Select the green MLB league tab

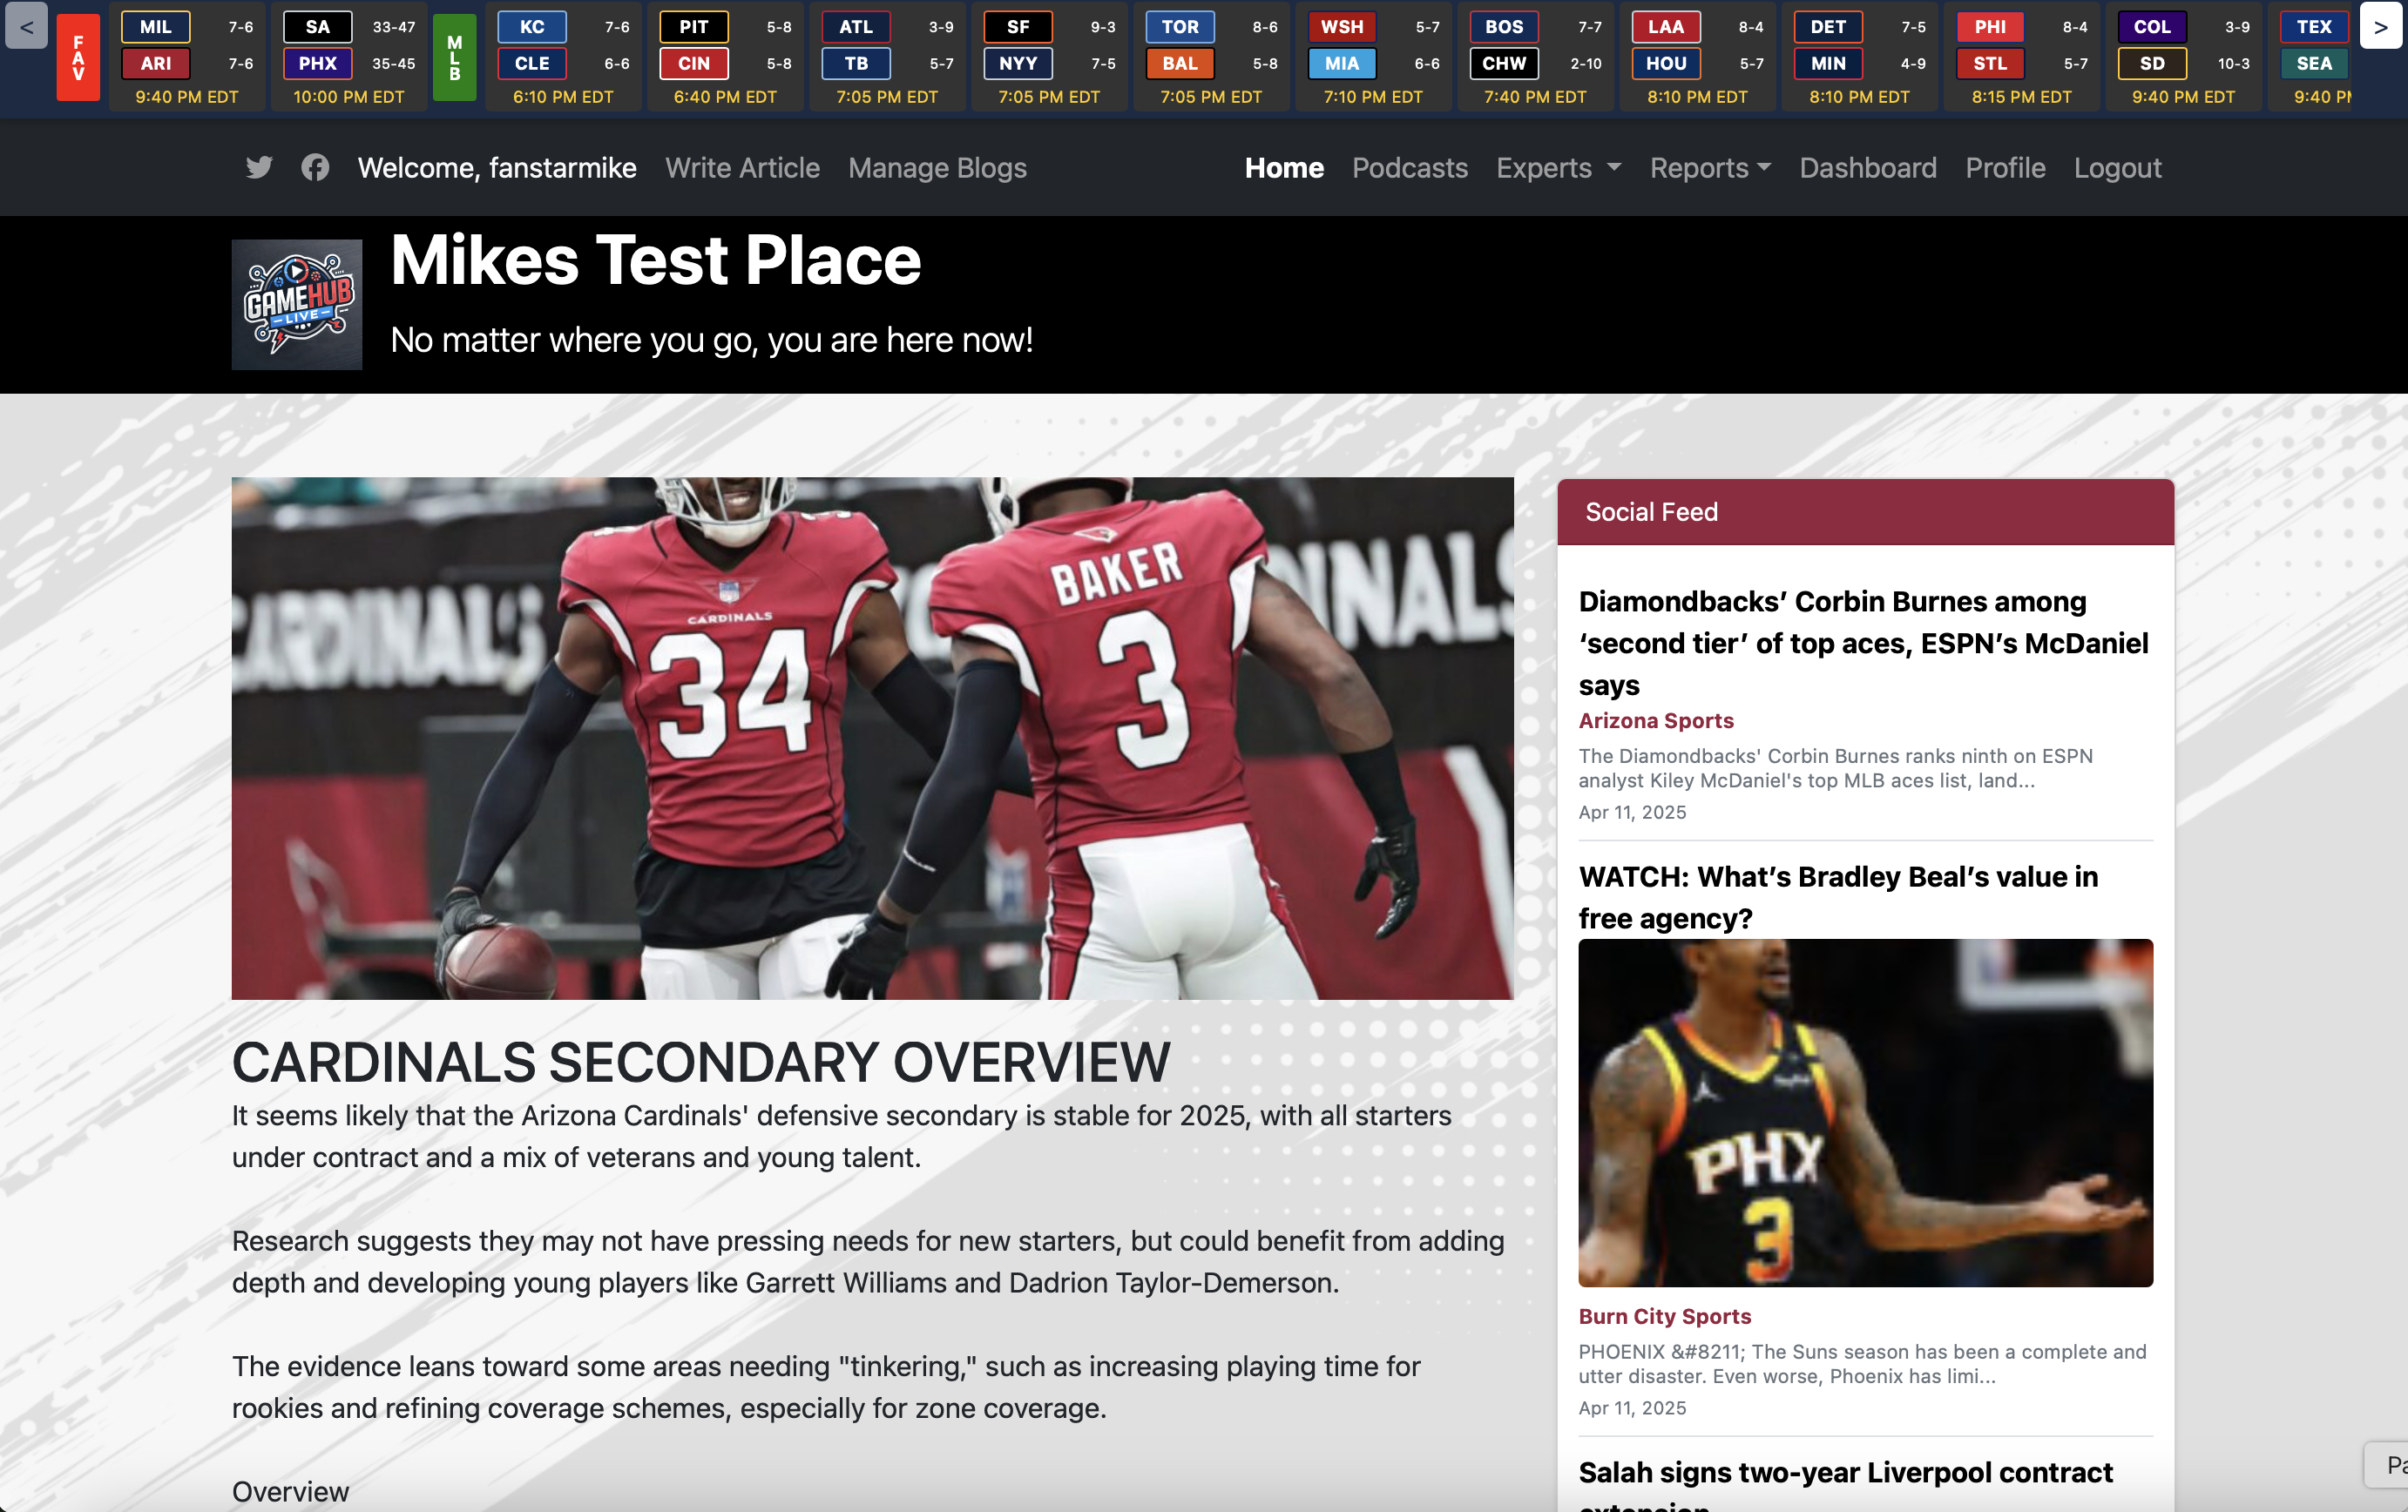[x=454, y=57]
